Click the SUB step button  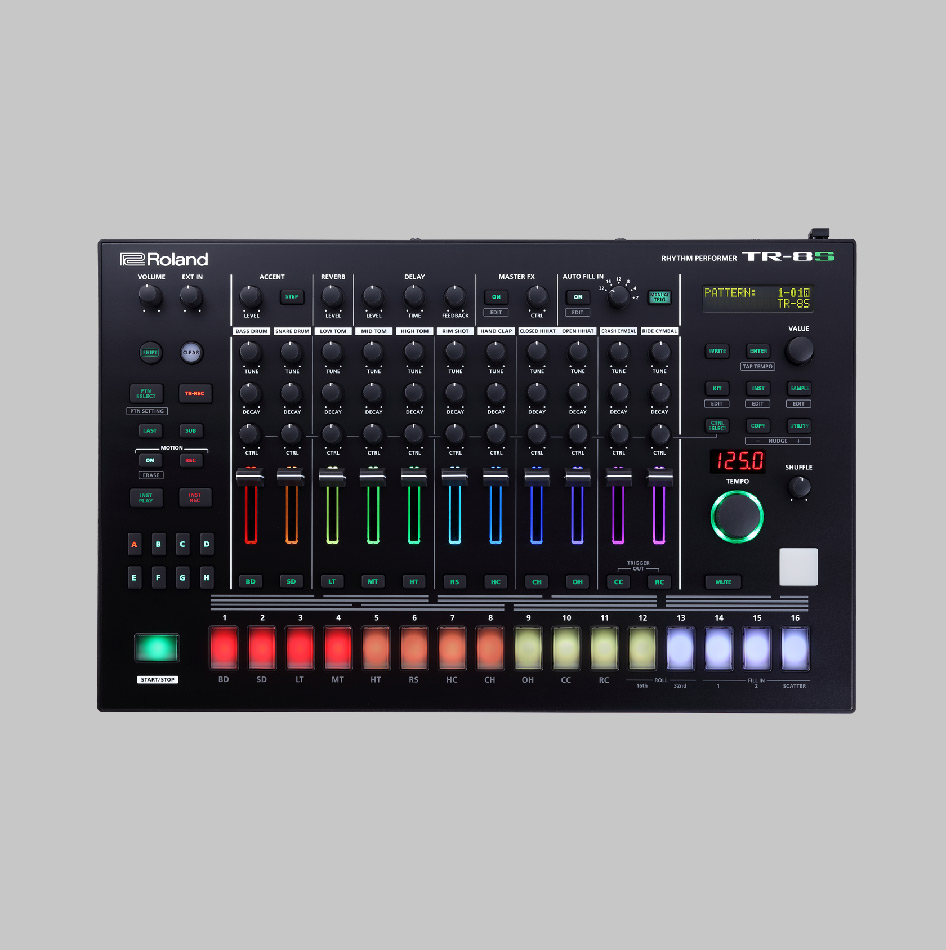click(191, 431)
